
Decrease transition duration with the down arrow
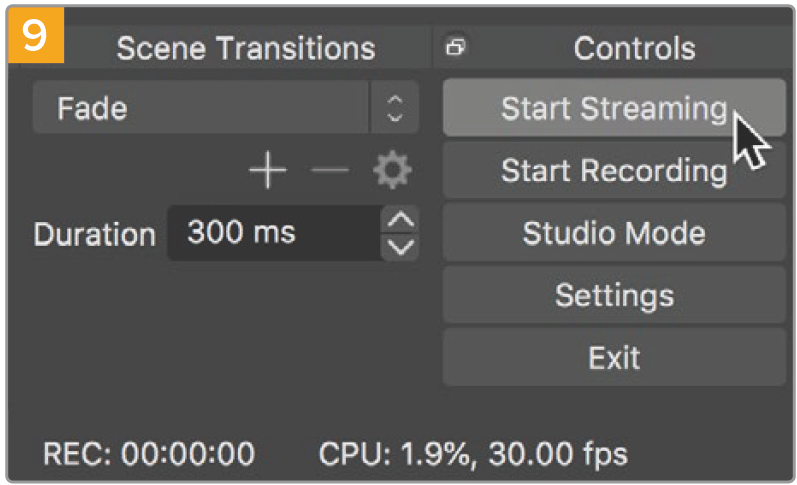[x=401, y=246]
